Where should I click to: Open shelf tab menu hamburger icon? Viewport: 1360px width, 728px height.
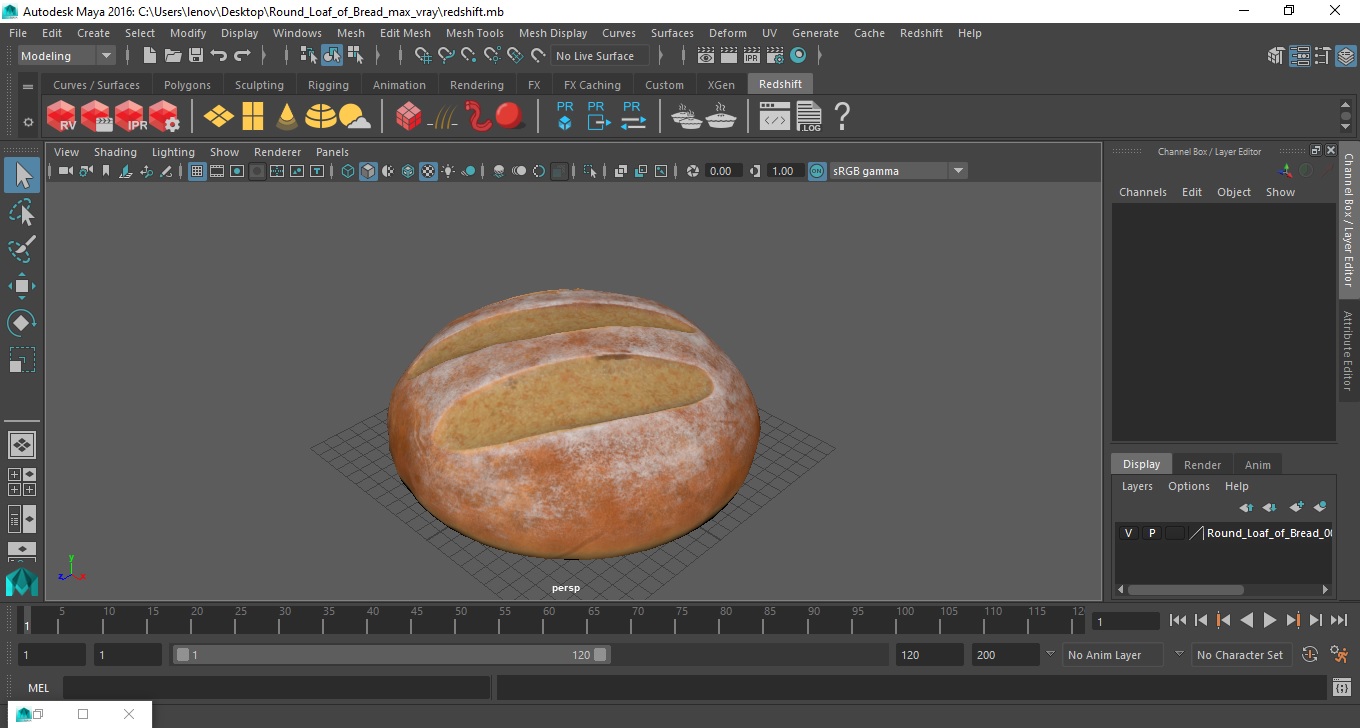click(28, 86)
